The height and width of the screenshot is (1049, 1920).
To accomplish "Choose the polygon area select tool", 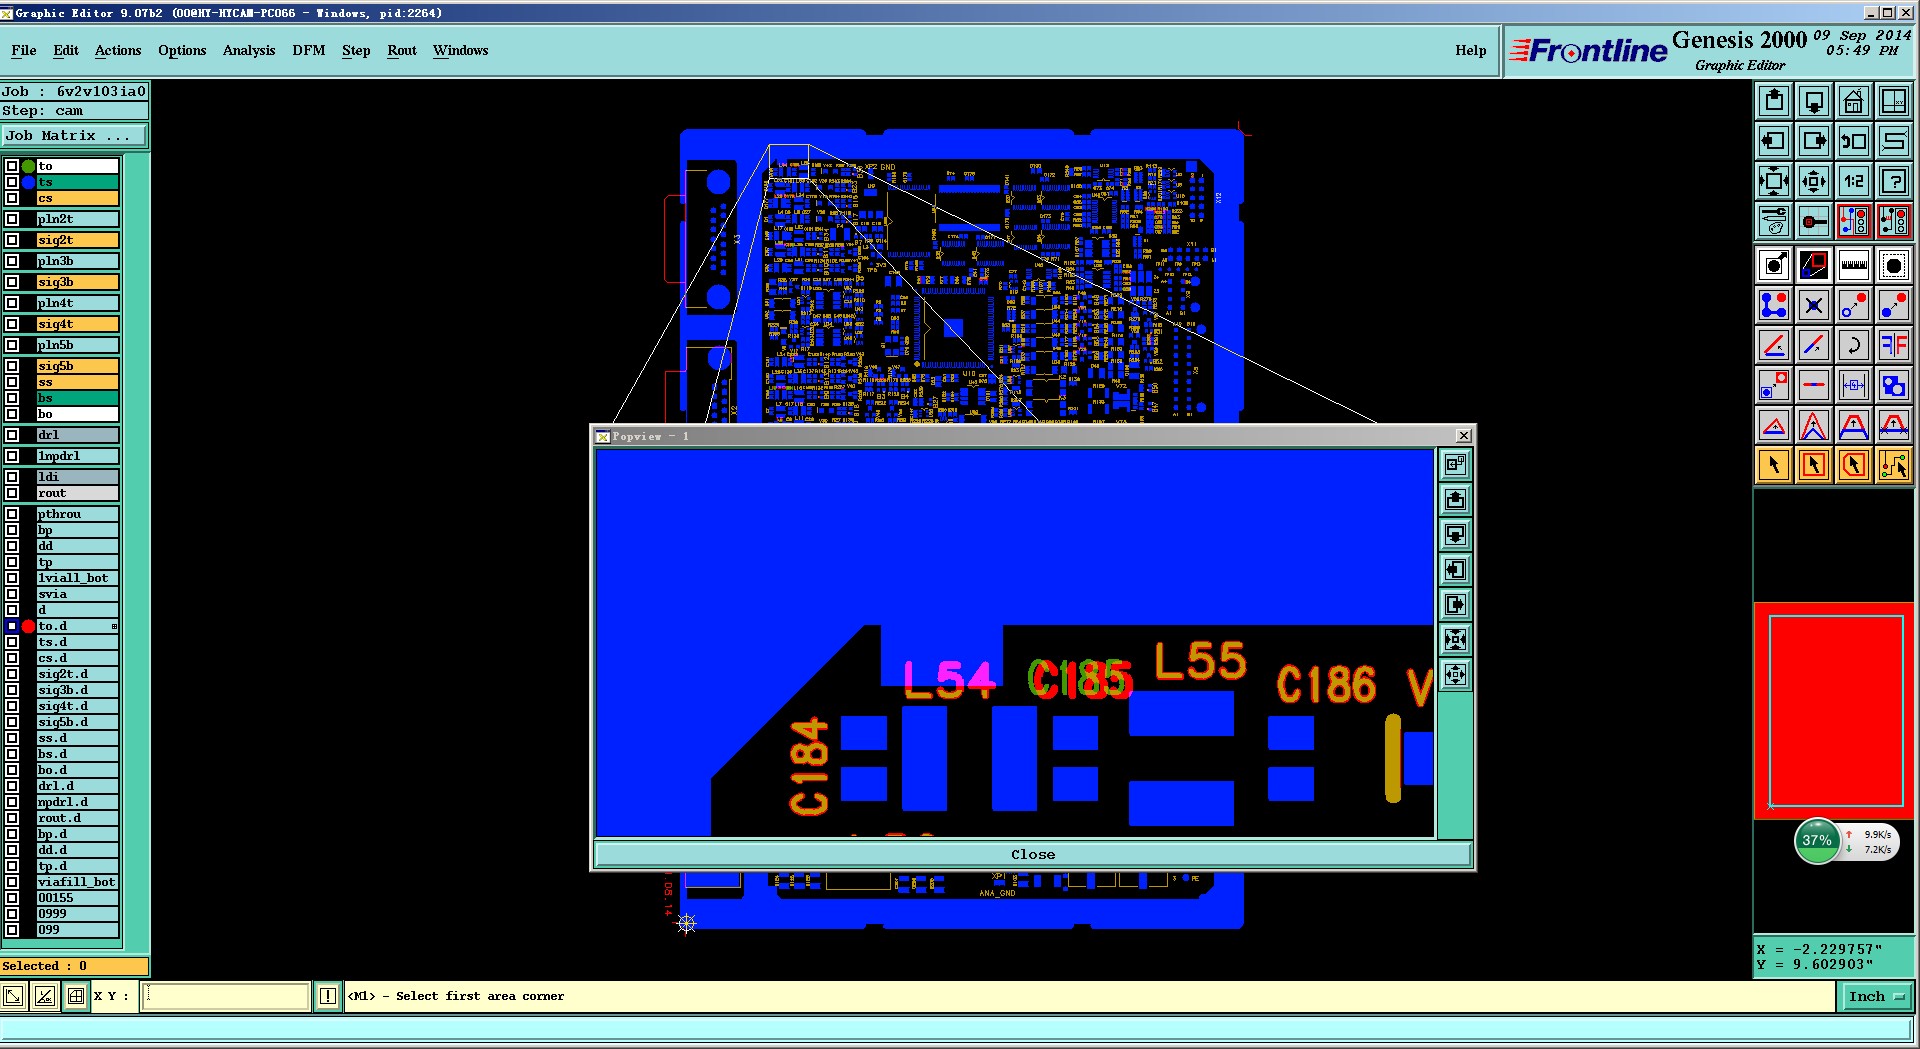I will [x=1854, y=465].
